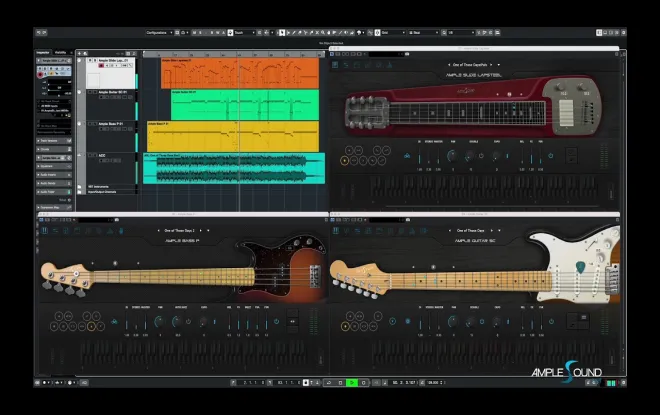Open preset dropdown arrow in Ample Slide Lapsteel
Image resolution: width=660 pixels, height=415 pixels.
[x=499, y=65]
